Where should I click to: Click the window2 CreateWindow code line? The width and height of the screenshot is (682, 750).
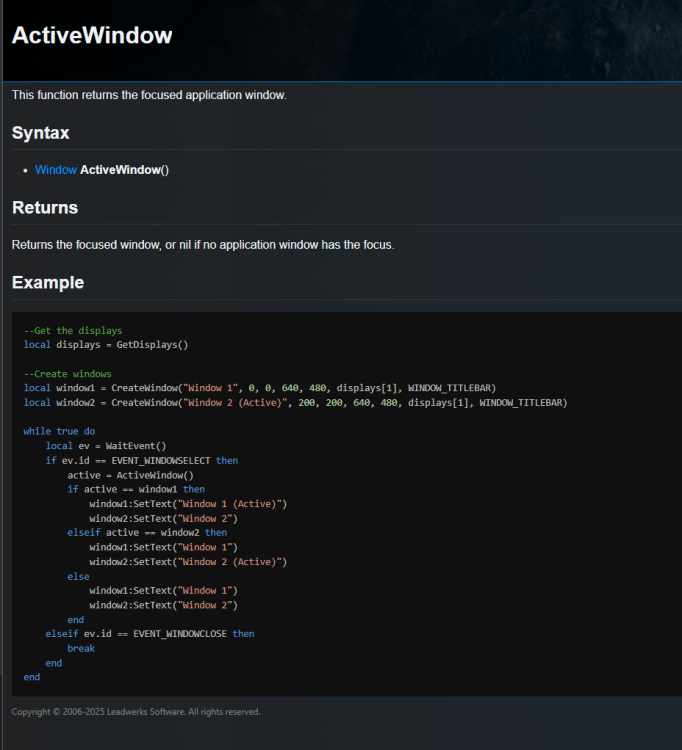pos(295,403)
